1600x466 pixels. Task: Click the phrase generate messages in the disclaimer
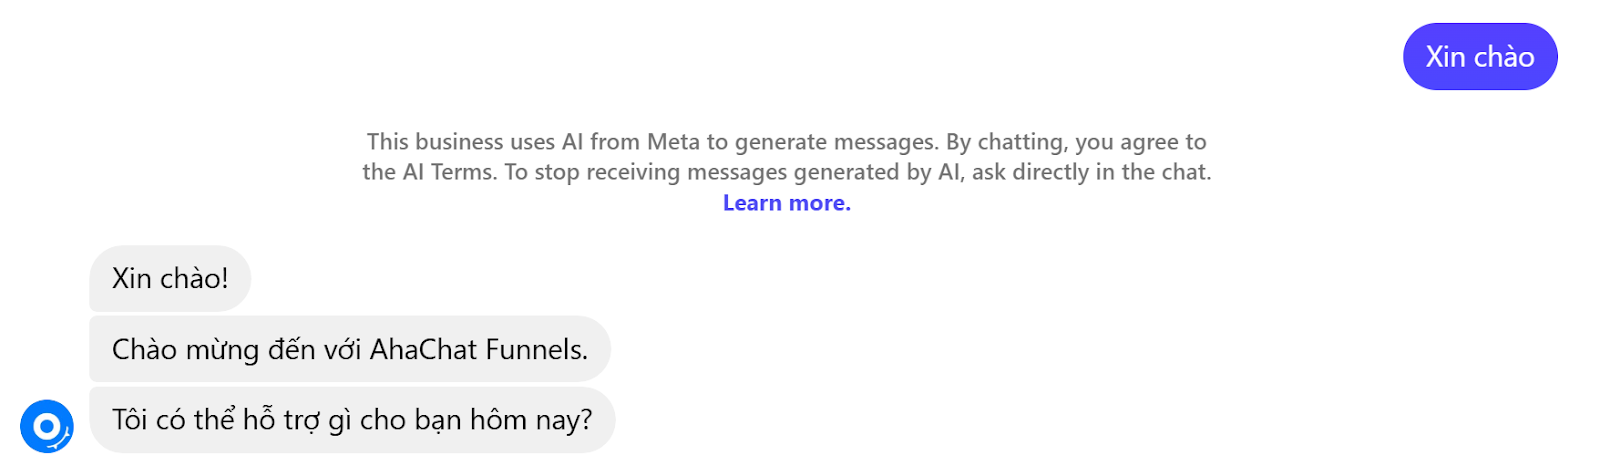(838, 142)
